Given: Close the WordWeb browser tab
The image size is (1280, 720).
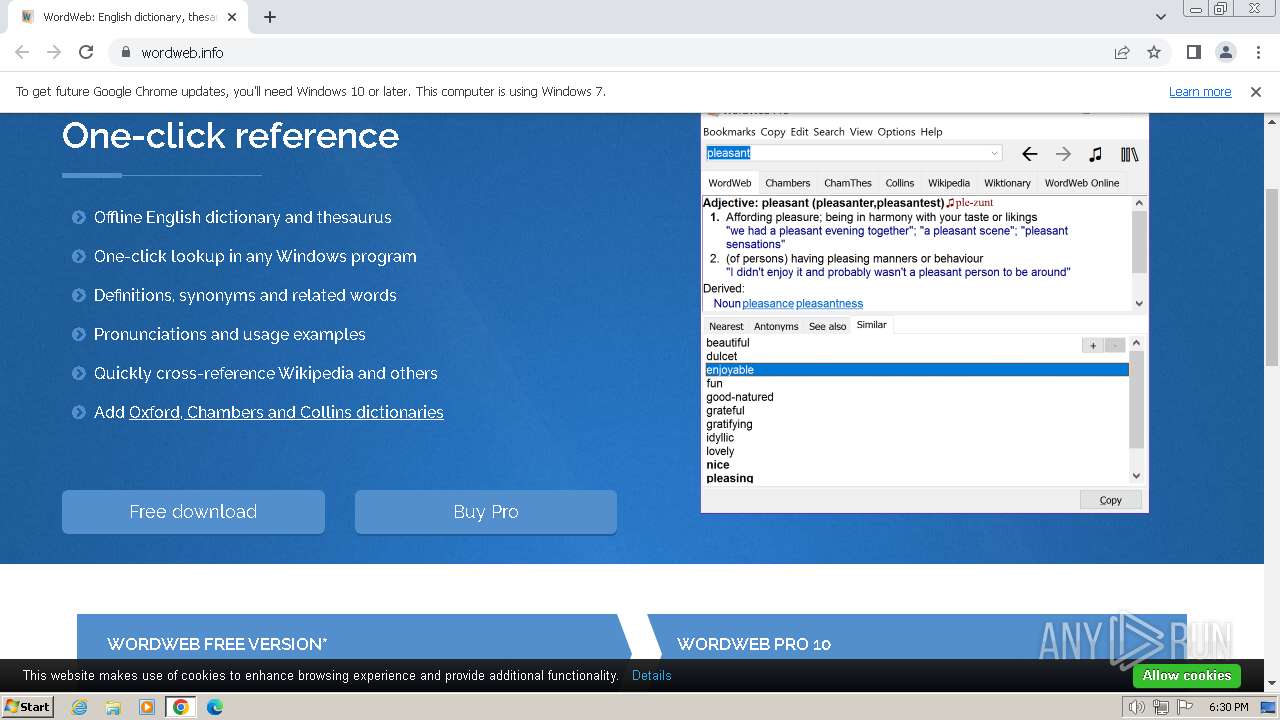Looking at the screenshot, I should point(232,17).
